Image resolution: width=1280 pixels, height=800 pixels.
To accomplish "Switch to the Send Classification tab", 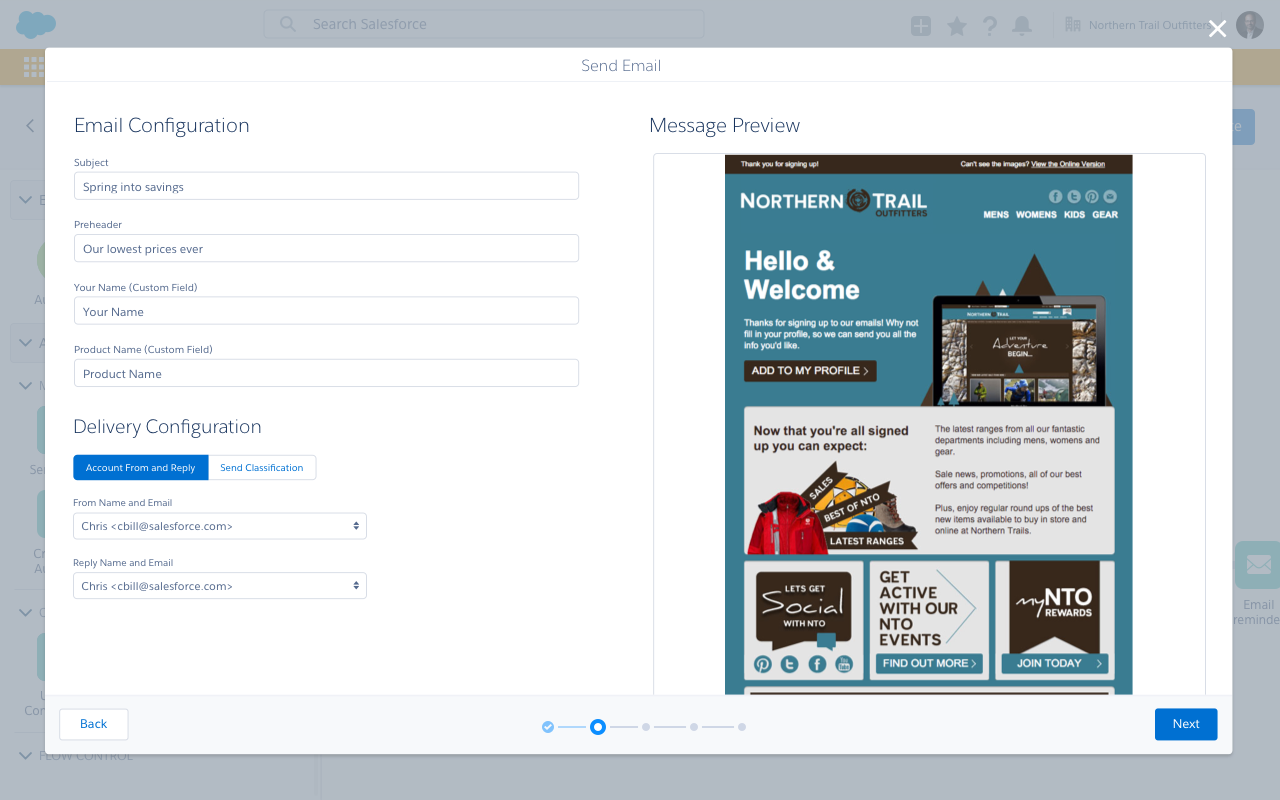I will (262, 468).
